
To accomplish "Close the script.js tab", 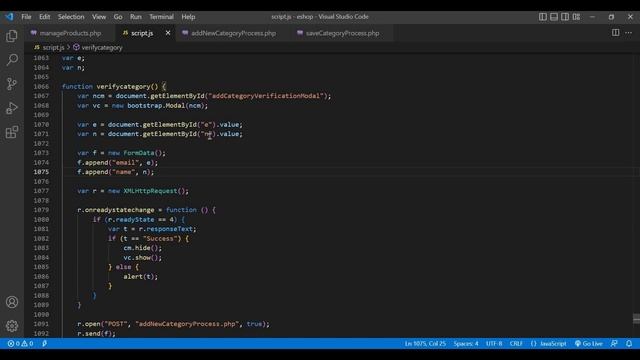I will coord(168,33).
